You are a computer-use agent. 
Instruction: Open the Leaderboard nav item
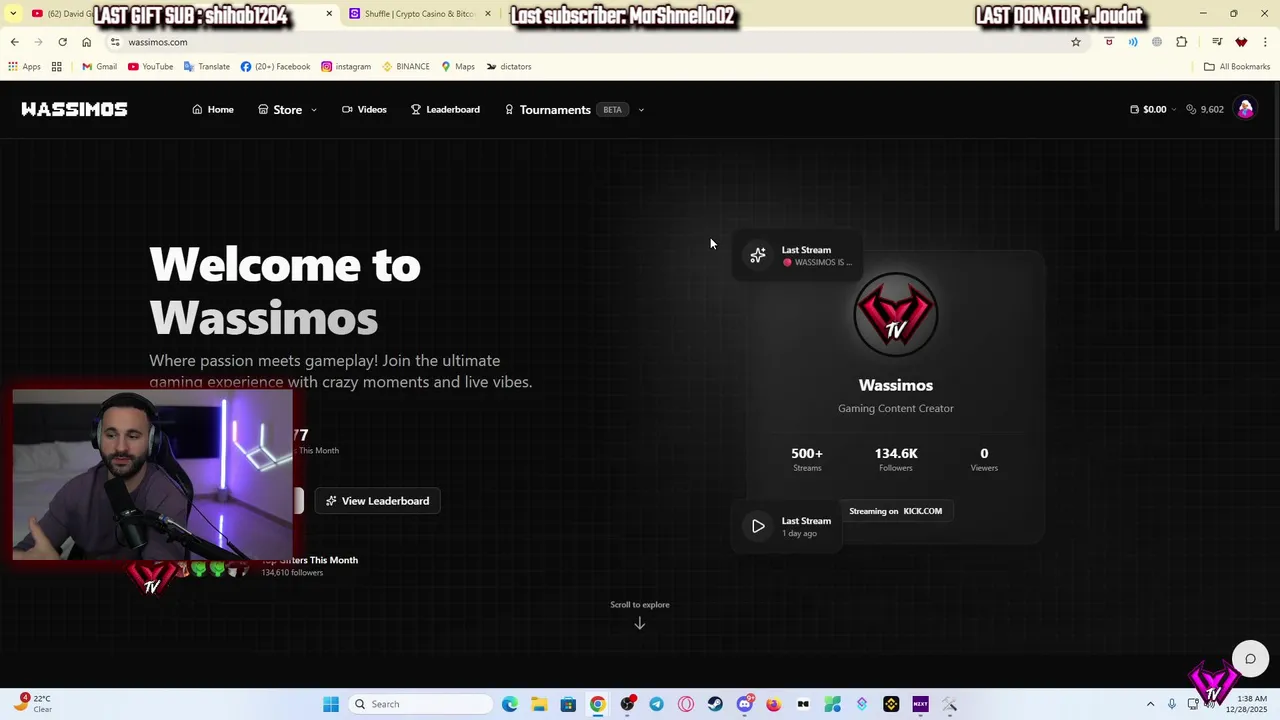click(x=445, y=109)
